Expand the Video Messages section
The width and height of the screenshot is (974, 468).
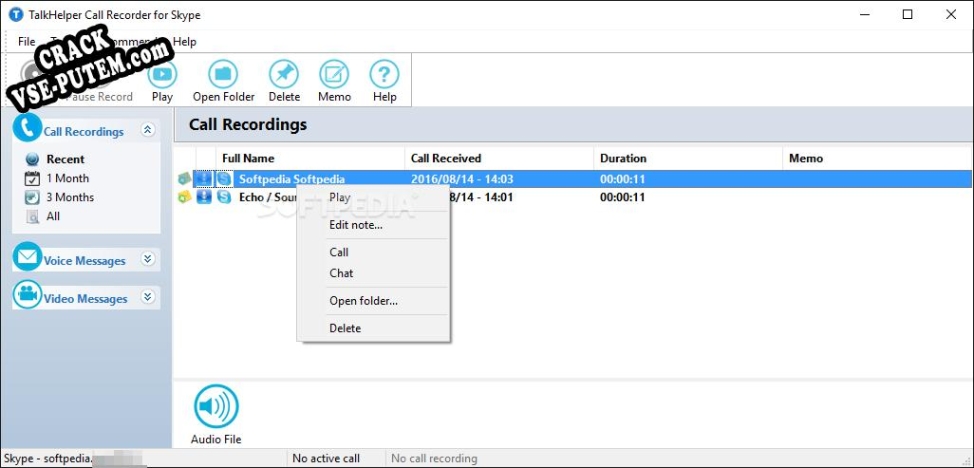tap(148, 297)
